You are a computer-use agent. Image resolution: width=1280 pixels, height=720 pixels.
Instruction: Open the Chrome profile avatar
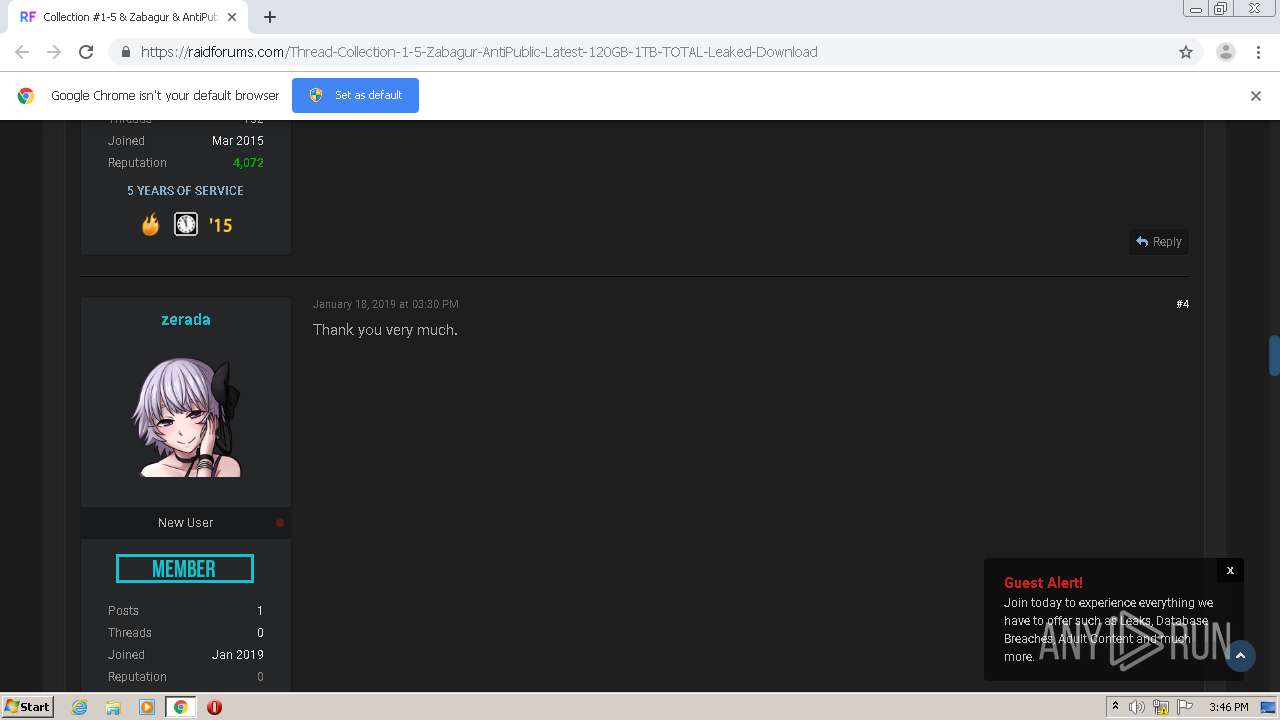pyautogui.click(x=1226, y=52)
